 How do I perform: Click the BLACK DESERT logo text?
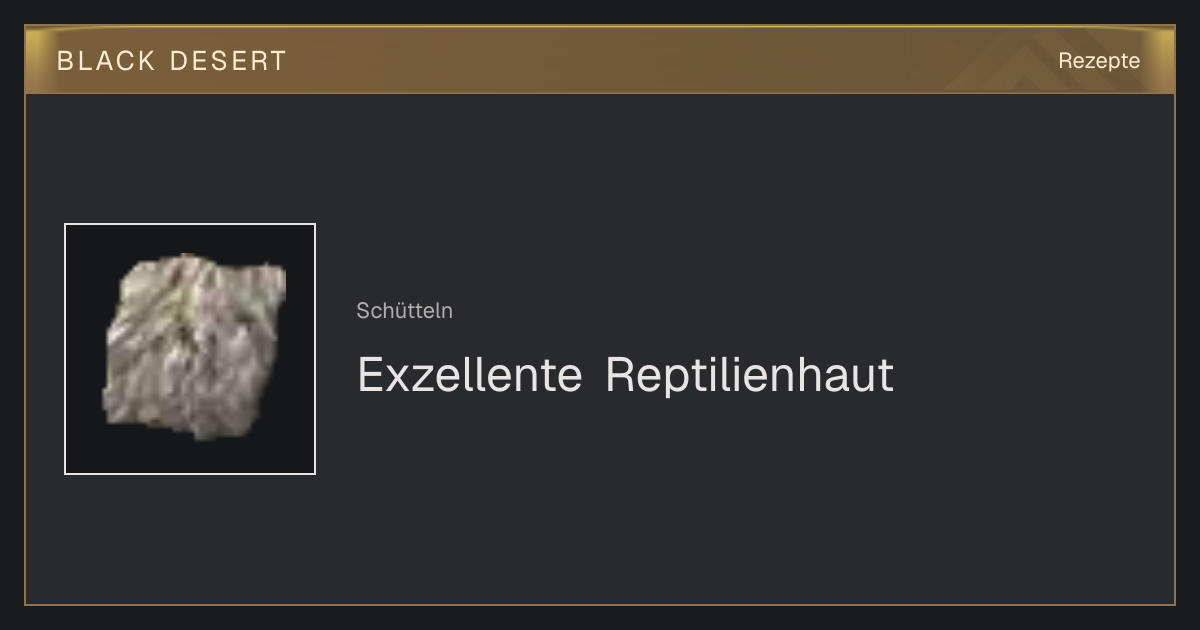coord(171,61)
